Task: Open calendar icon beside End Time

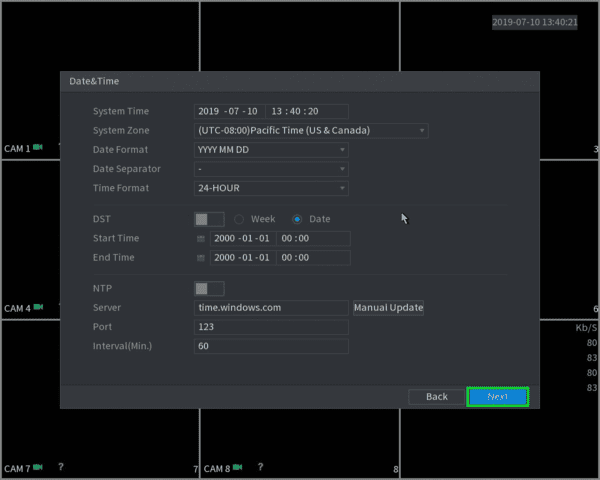Action: [x=201, y=258]
